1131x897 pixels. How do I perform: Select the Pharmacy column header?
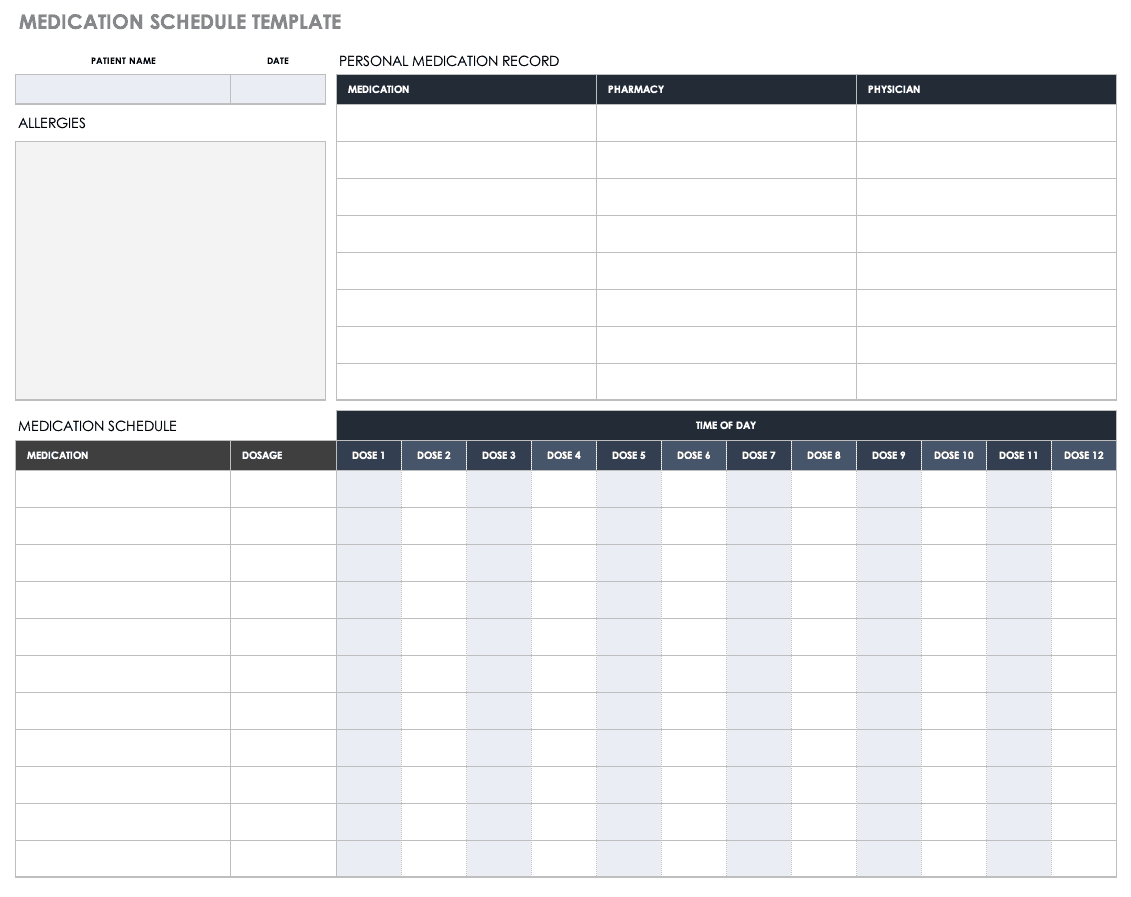pos(725,89)
